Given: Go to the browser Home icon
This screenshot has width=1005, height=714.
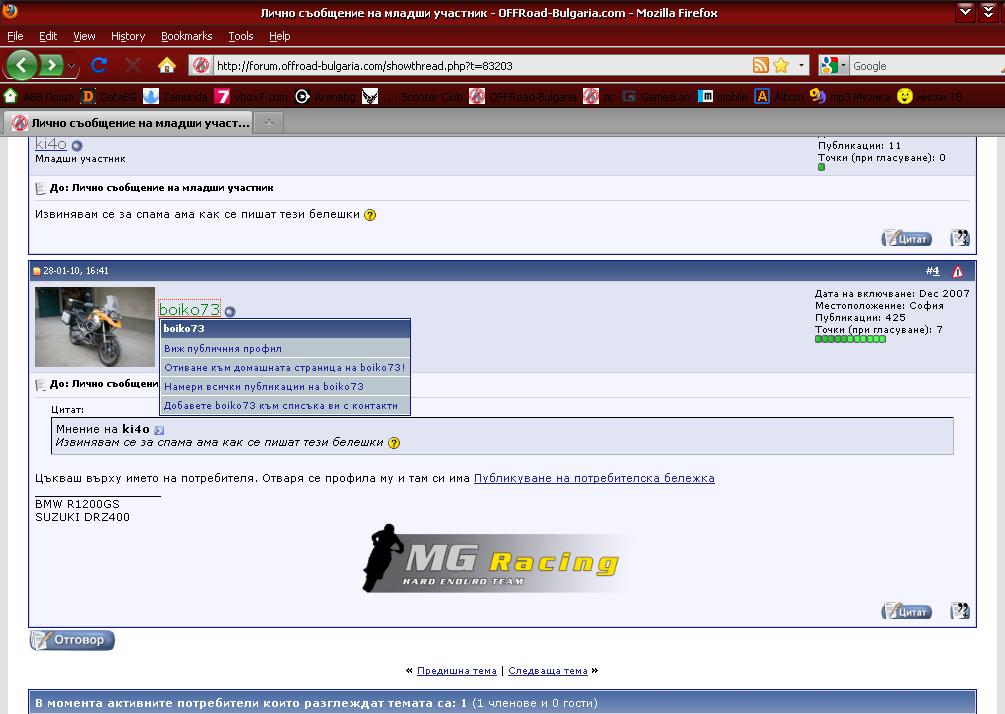Looking at the screenshot, I should 167,65.
